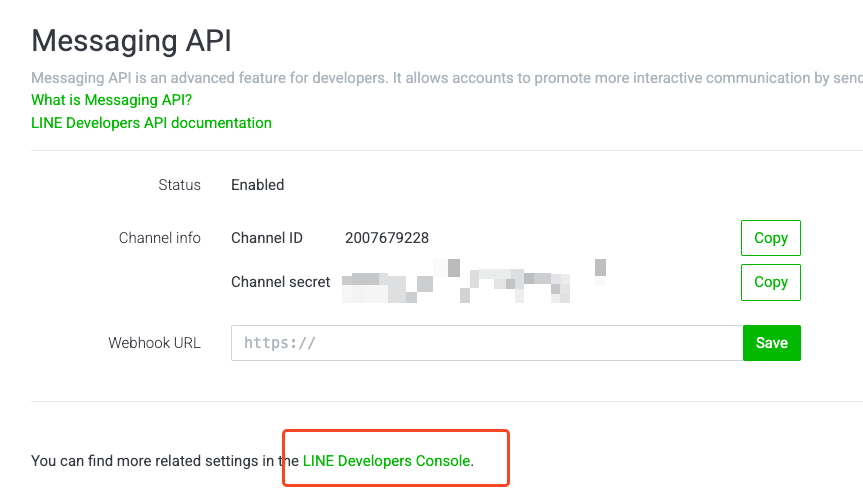Select the Webhook URL label
Viewport: 863px width, 502px height.
[154, 343]
